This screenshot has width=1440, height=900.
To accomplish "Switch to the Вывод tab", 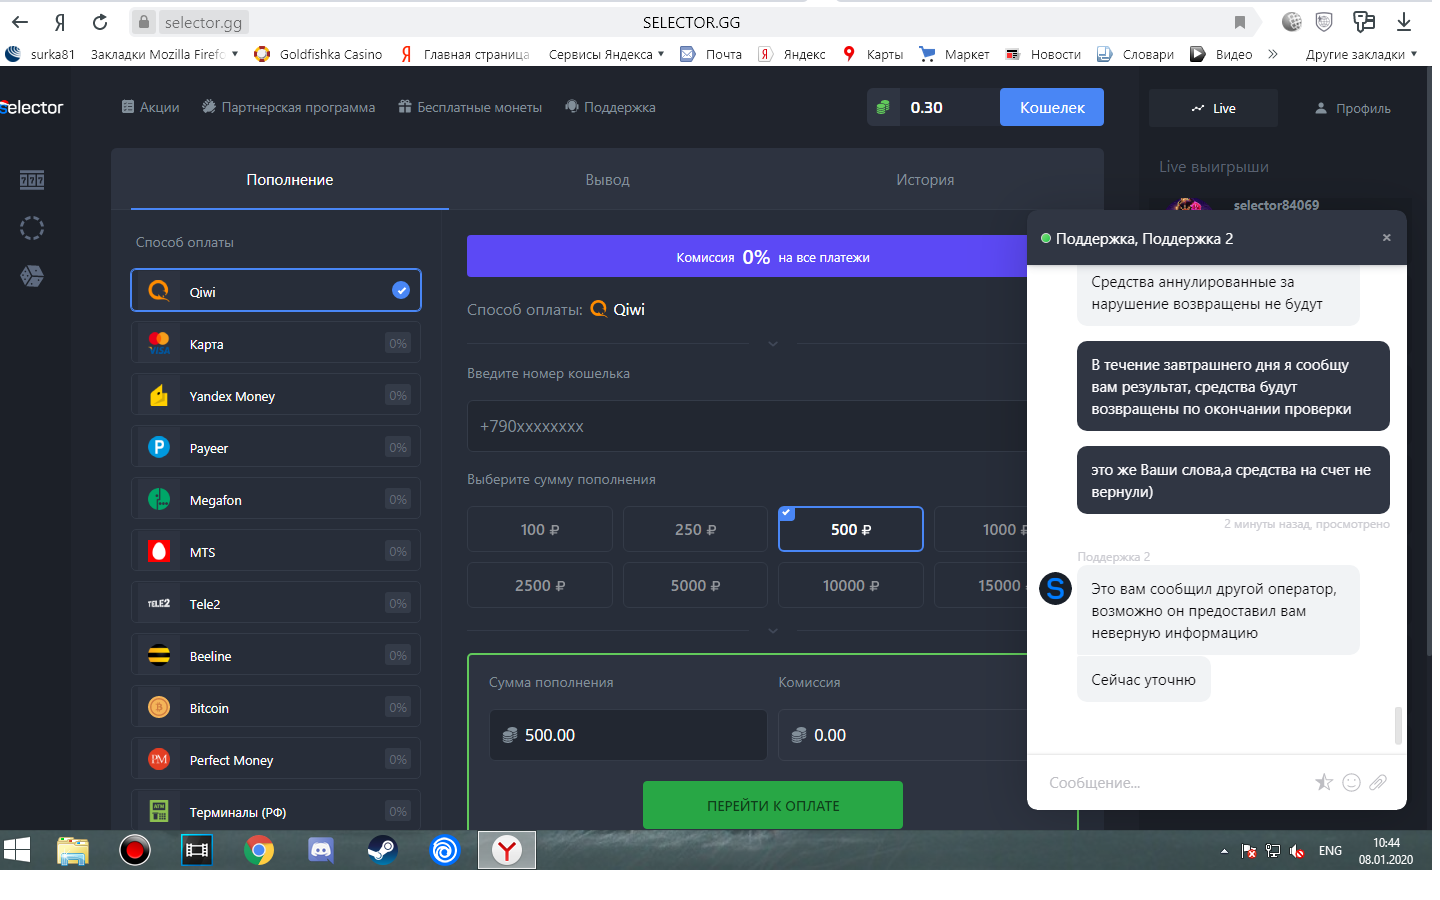I will pos(607,180).
